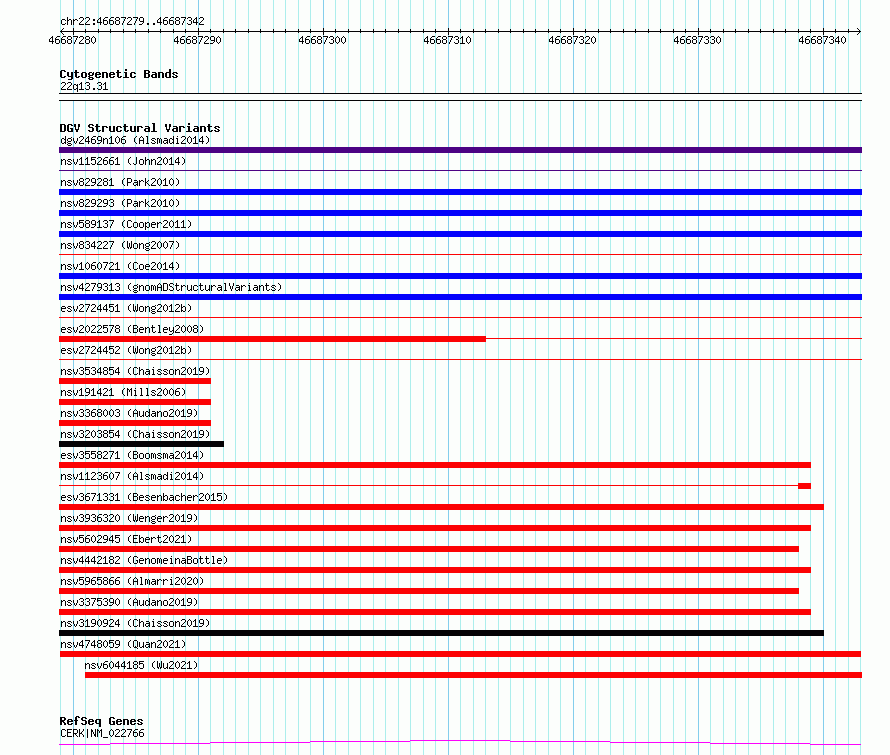This screenshot has width=890, height=755.
Task: Click the nsv829293 (Park2010) variant label
Action: coord(120,203)
